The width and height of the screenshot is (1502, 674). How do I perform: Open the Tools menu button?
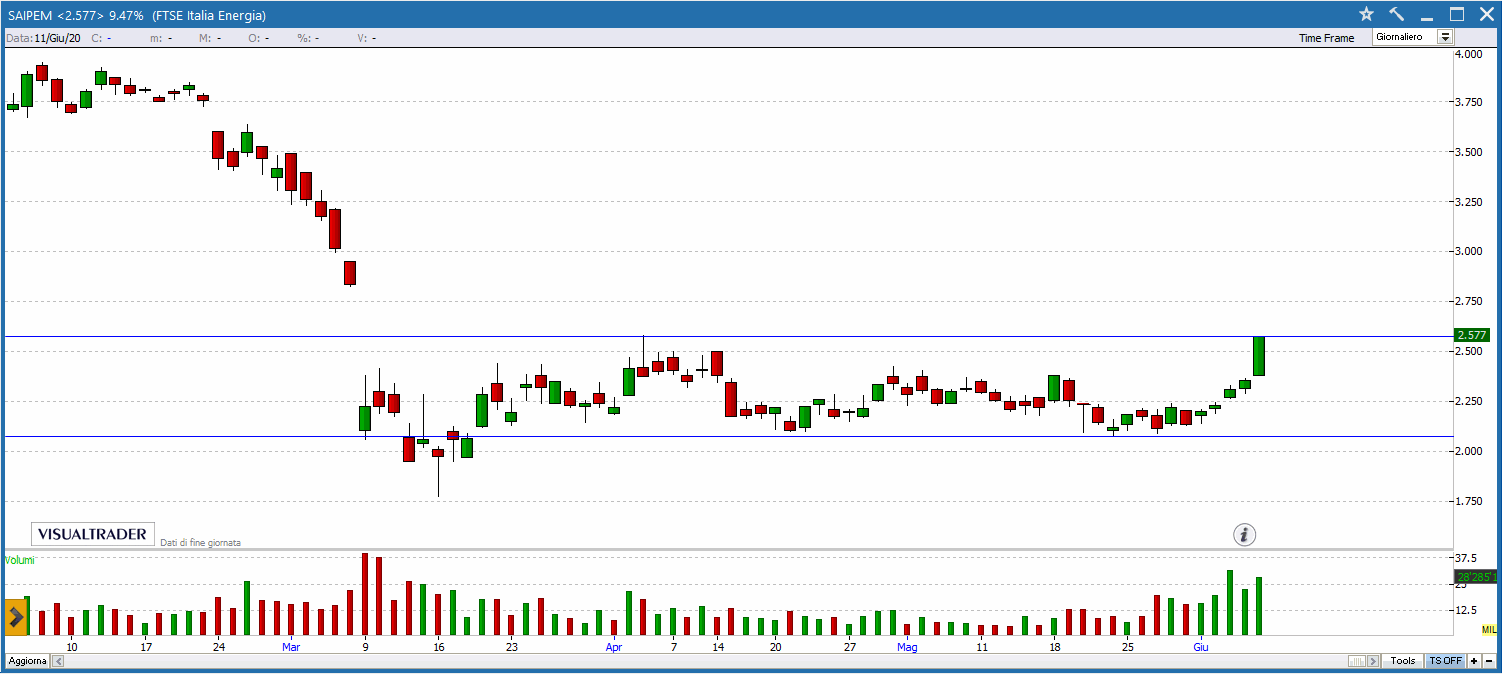pyautogui.click(x=1403, y=661)
